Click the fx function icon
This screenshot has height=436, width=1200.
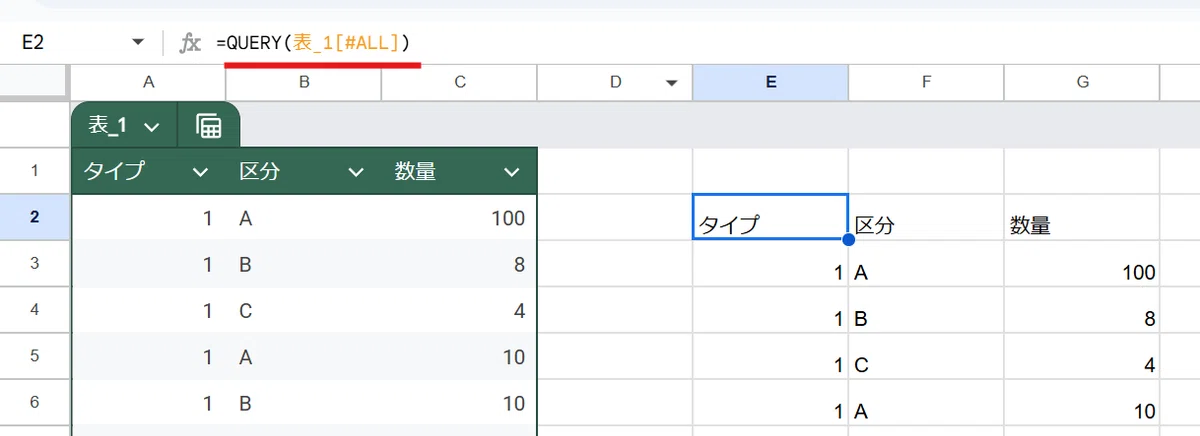(x=189, y=43)
